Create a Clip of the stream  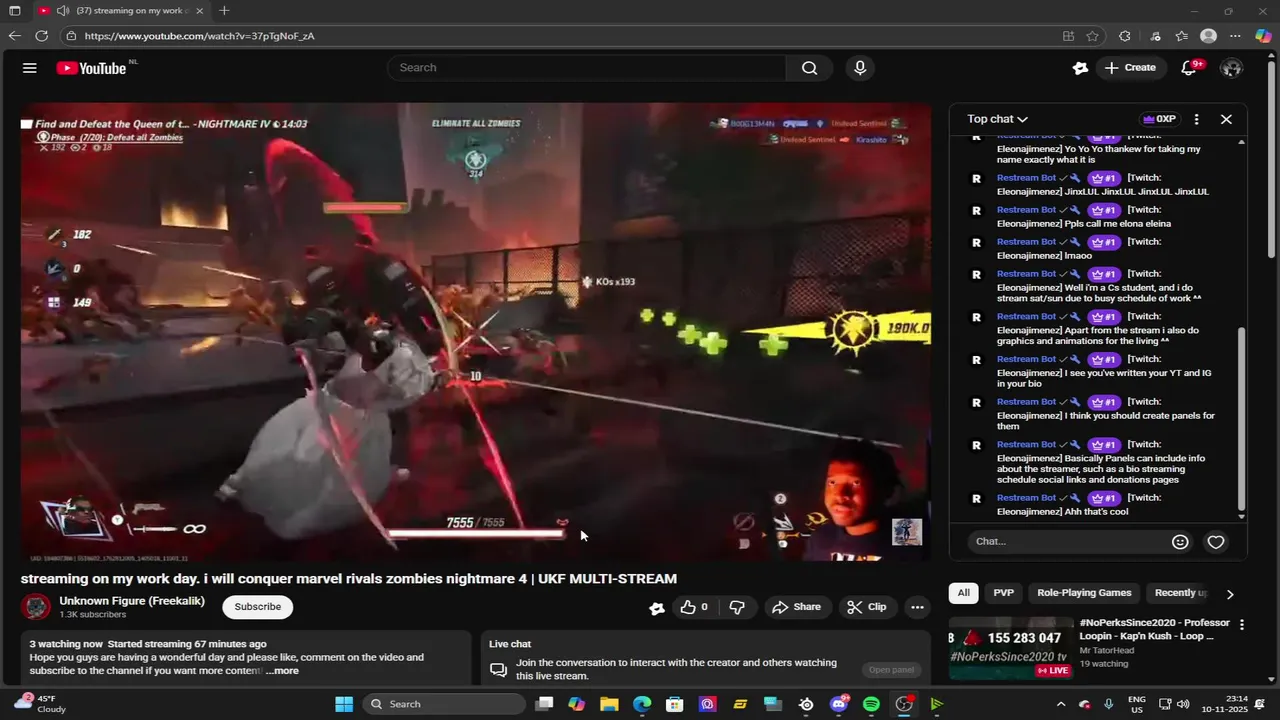tap(866, 607)
